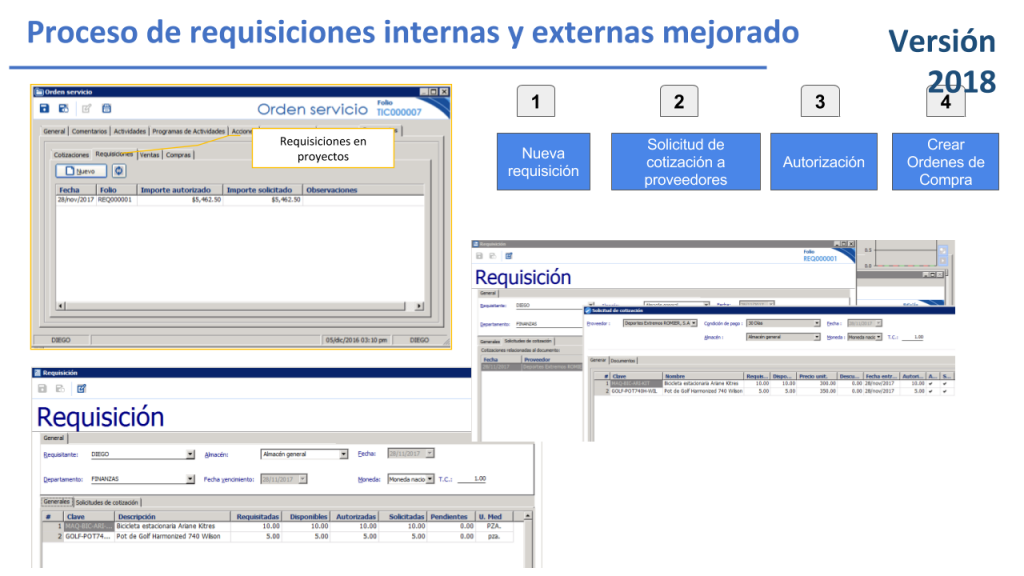Open the Moneda dropdown in the Requisición window with Fecha vencimiento
The width and height of the screenshot is (1024, 576).
(x=430, y=479)
